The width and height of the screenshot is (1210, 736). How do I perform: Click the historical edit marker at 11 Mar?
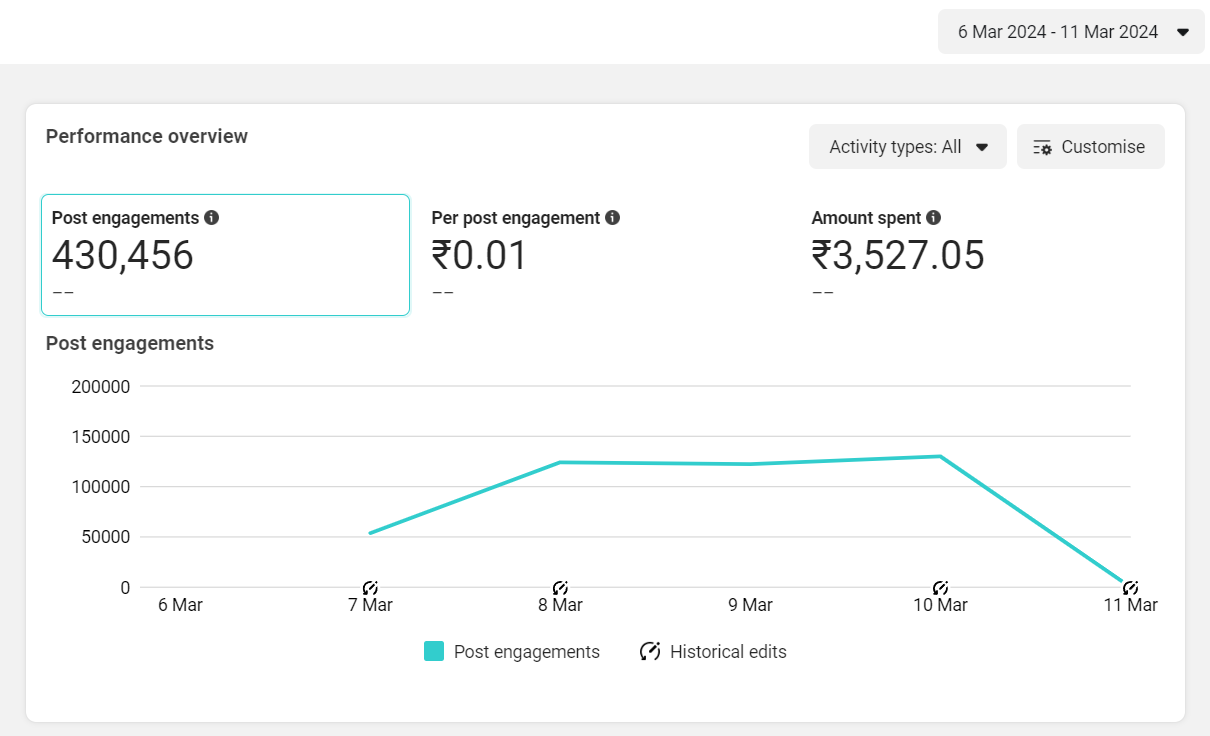pyautogui.click(x=1130, y=587)
